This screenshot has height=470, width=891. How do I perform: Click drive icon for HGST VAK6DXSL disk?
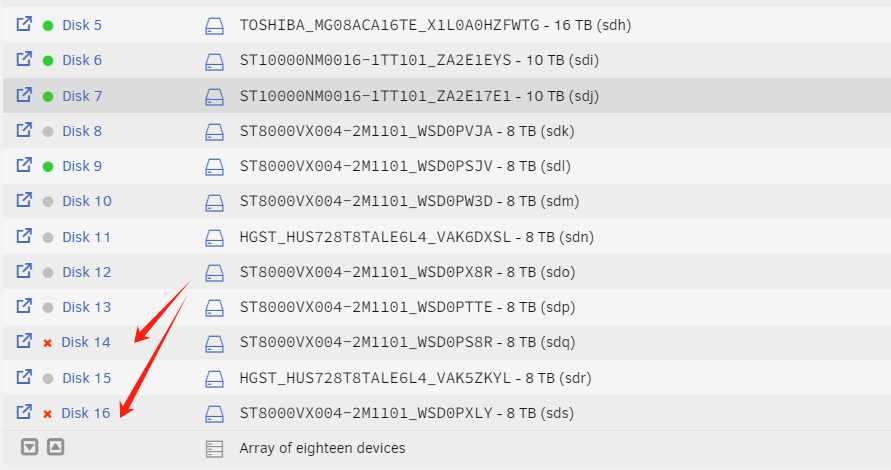click(x=214, y=238)
